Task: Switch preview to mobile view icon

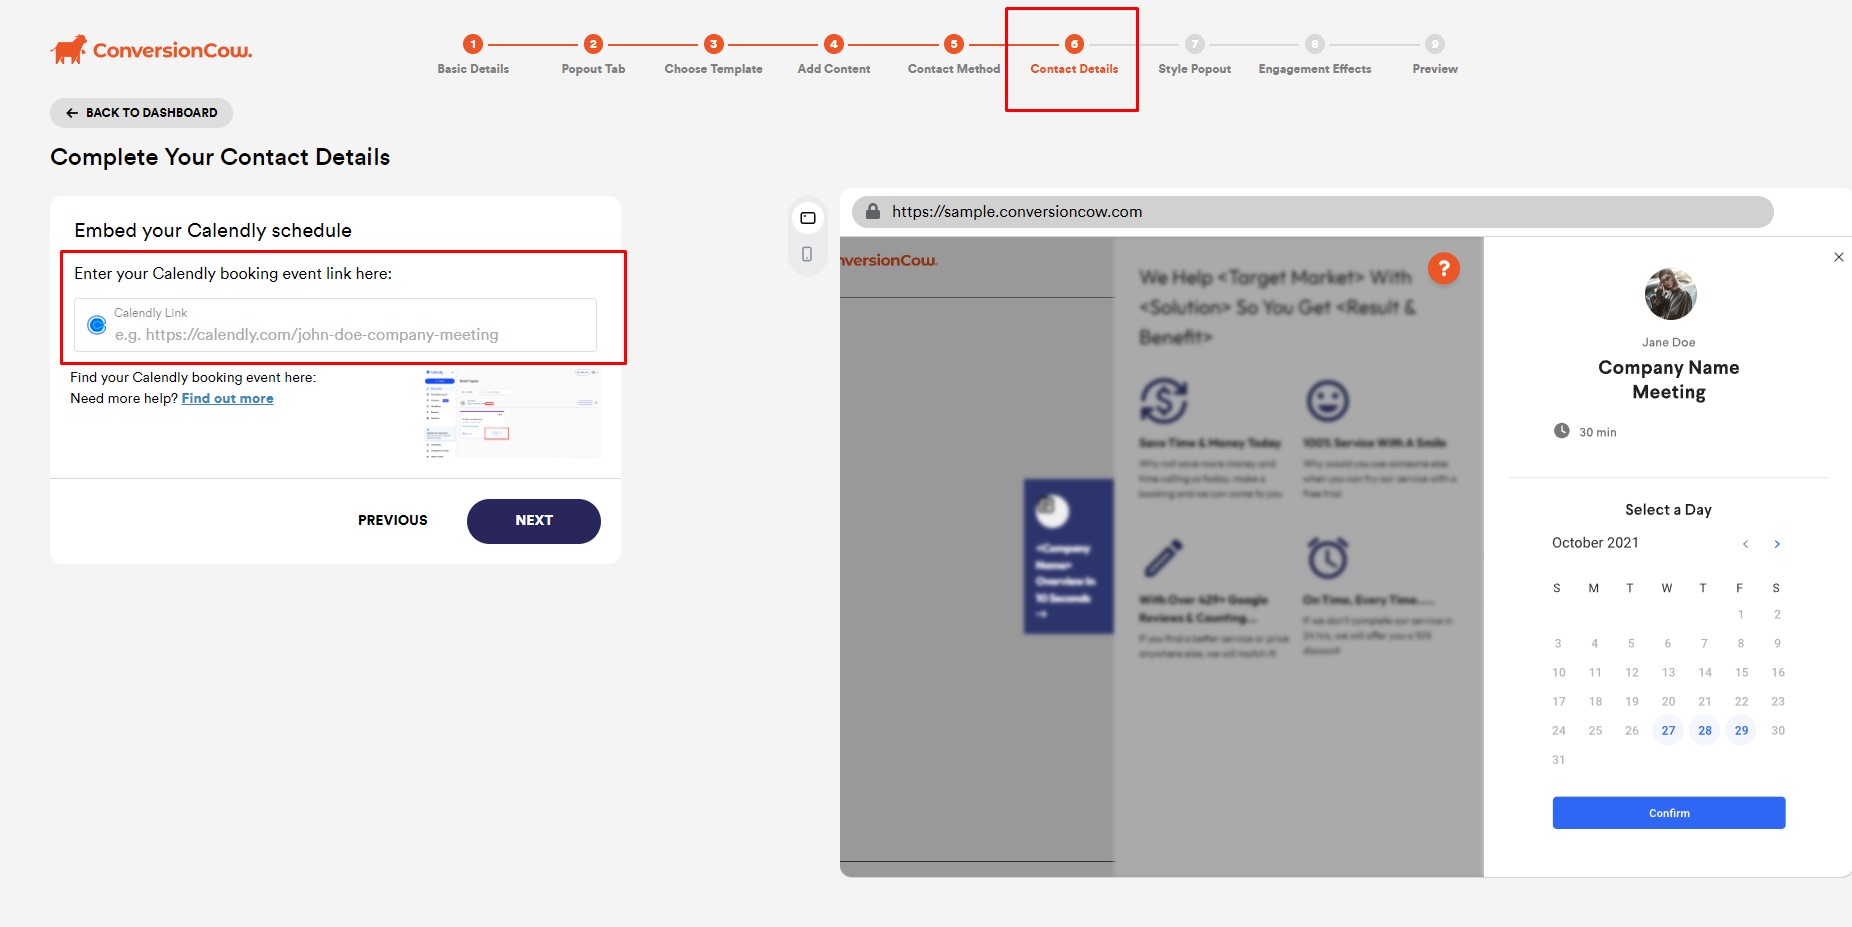Action: coord(808,254)
